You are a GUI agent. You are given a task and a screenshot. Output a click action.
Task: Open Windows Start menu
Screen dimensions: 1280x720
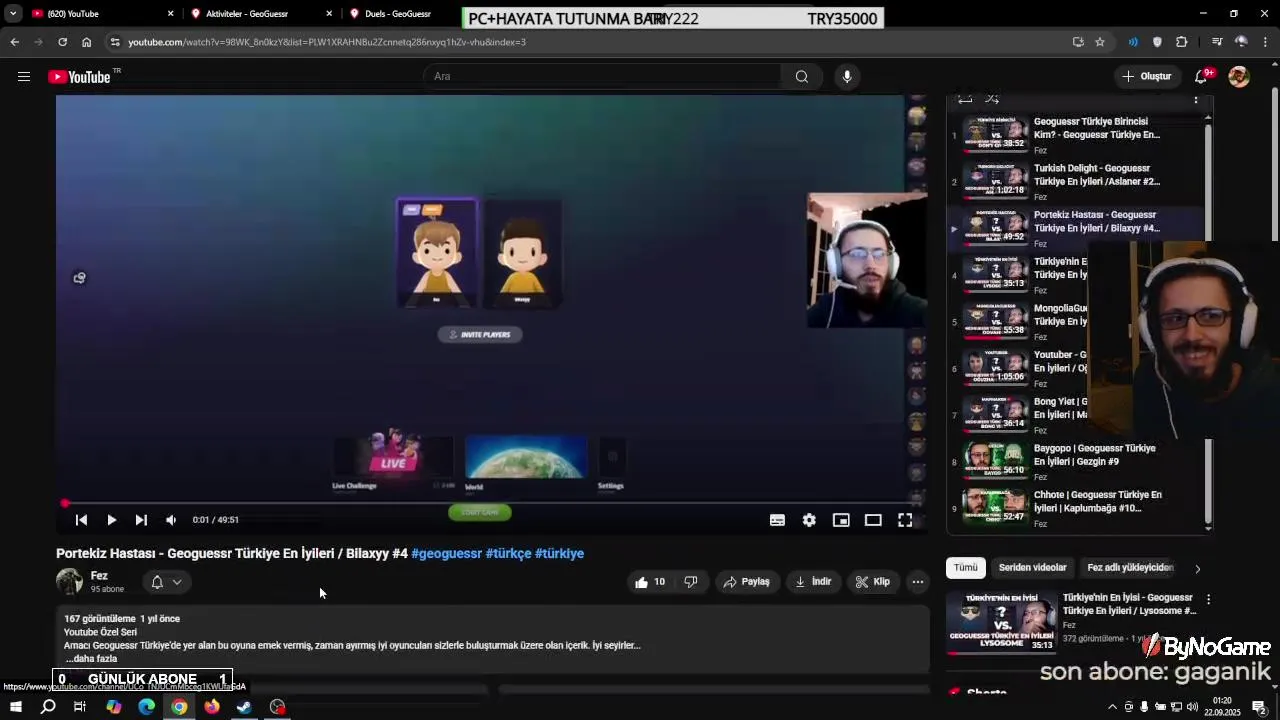[x=15, y=707]
